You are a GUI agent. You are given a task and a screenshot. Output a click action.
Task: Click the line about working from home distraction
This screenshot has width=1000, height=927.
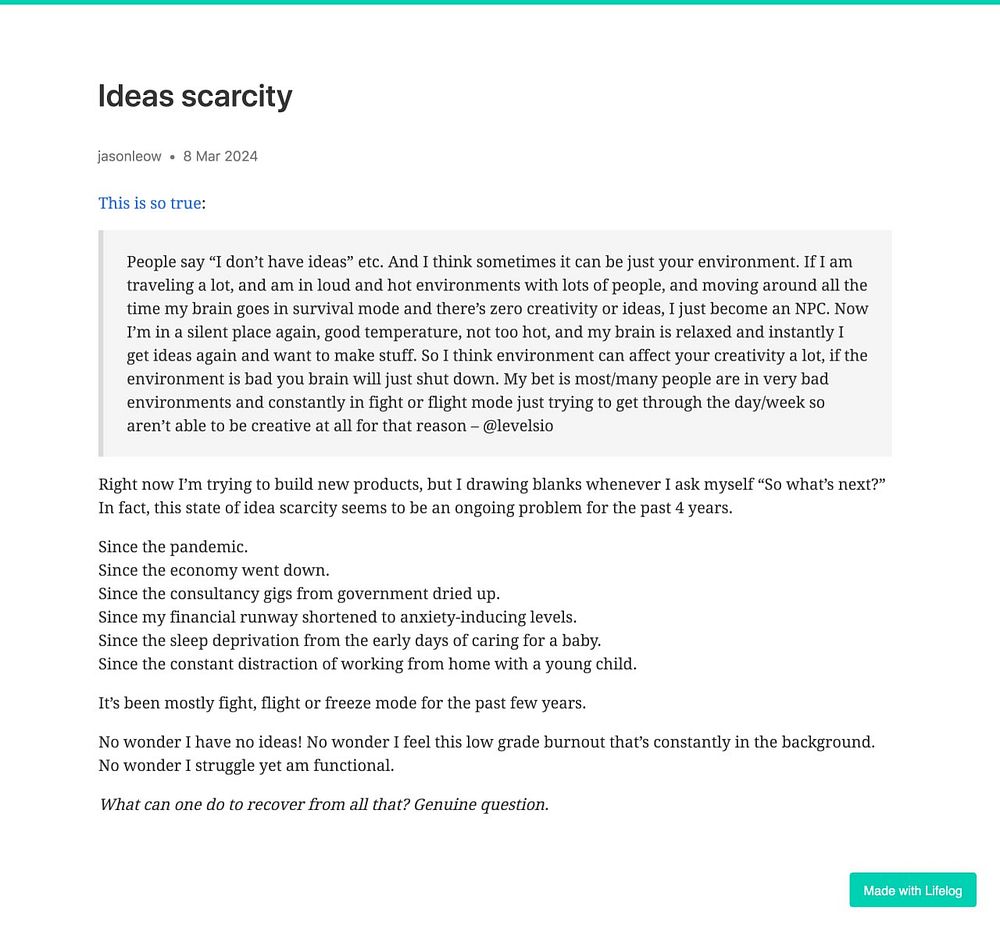367,663
